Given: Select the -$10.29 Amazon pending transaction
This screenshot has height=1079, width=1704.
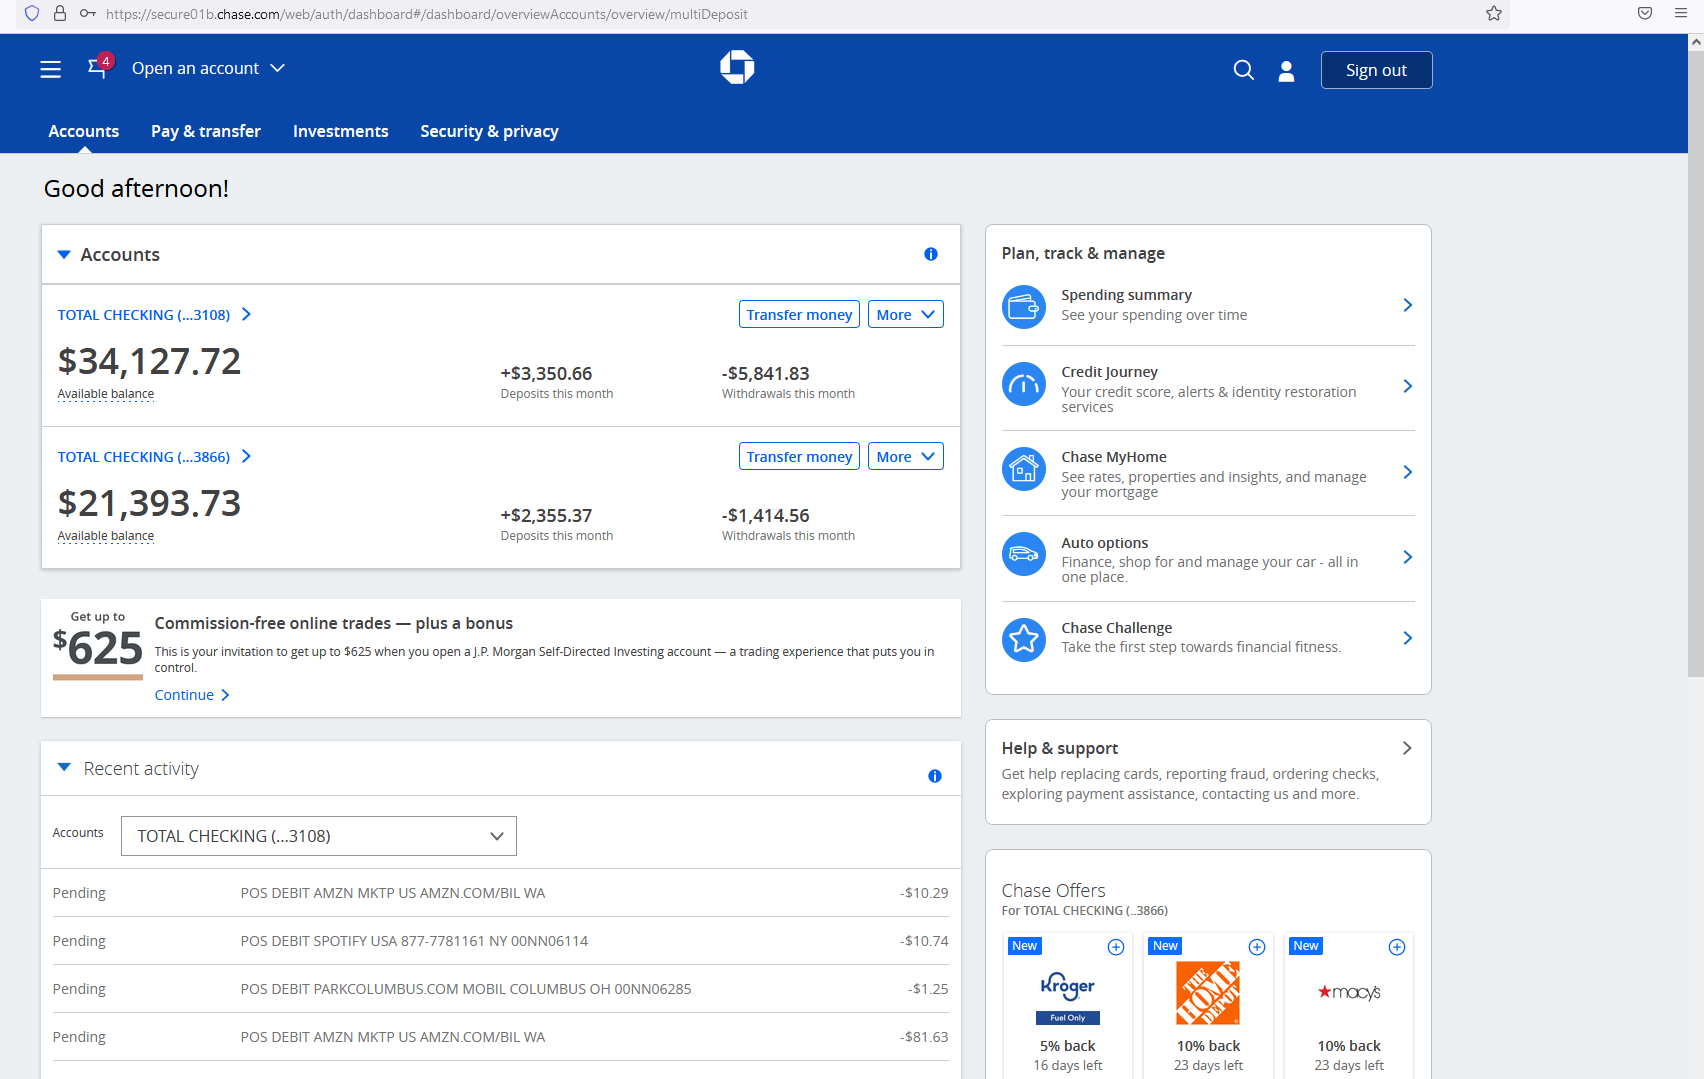Looking at the screenshot, I should coord(500,893).
